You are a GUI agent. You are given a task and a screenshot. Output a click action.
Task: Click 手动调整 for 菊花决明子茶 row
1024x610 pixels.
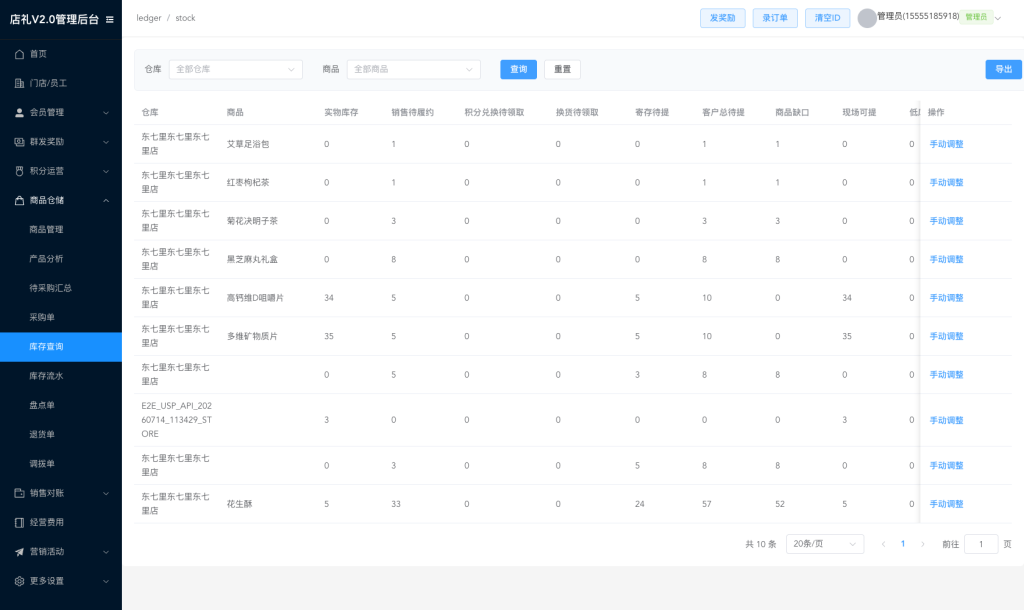click(946, 221)
